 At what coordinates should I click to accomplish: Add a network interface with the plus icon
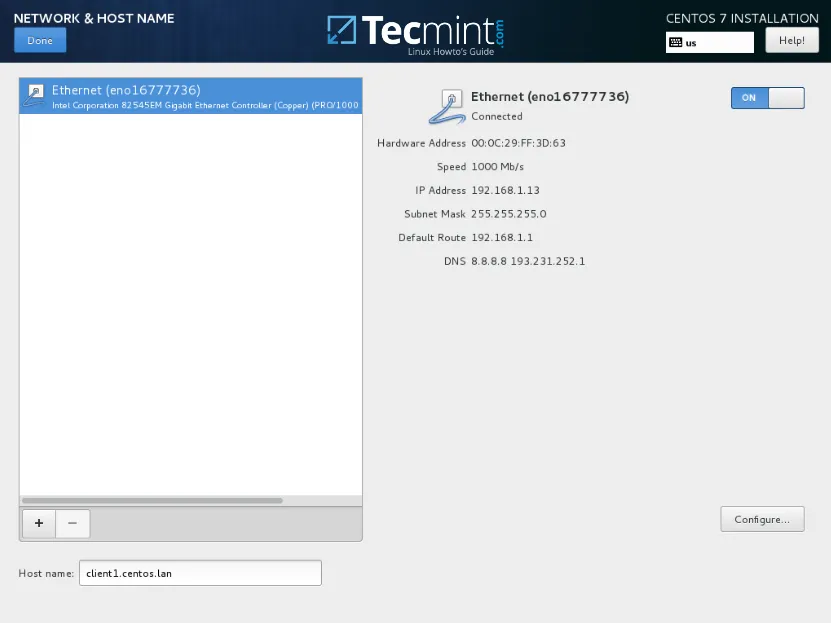coord(39,523)
